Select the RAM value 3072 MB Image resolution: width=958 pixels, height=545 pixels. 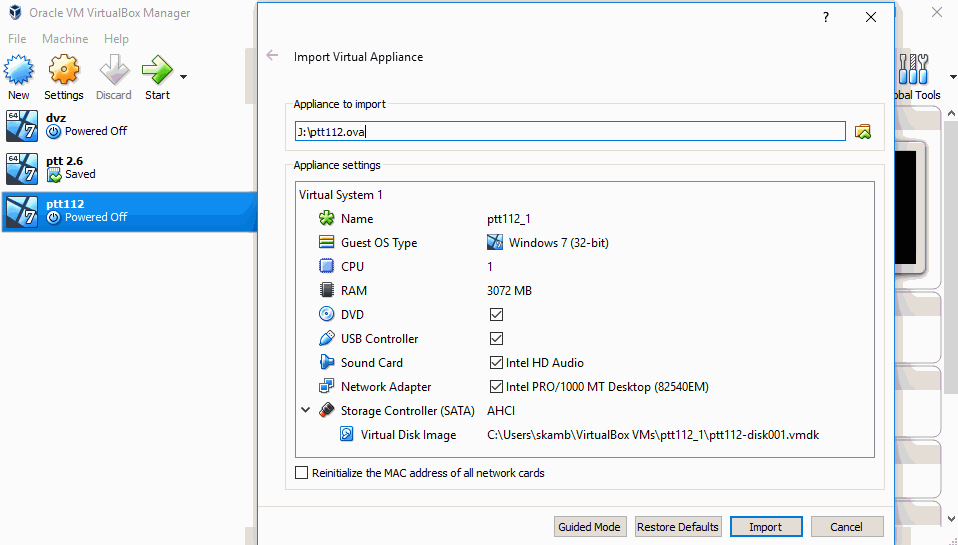pos(510,291)
